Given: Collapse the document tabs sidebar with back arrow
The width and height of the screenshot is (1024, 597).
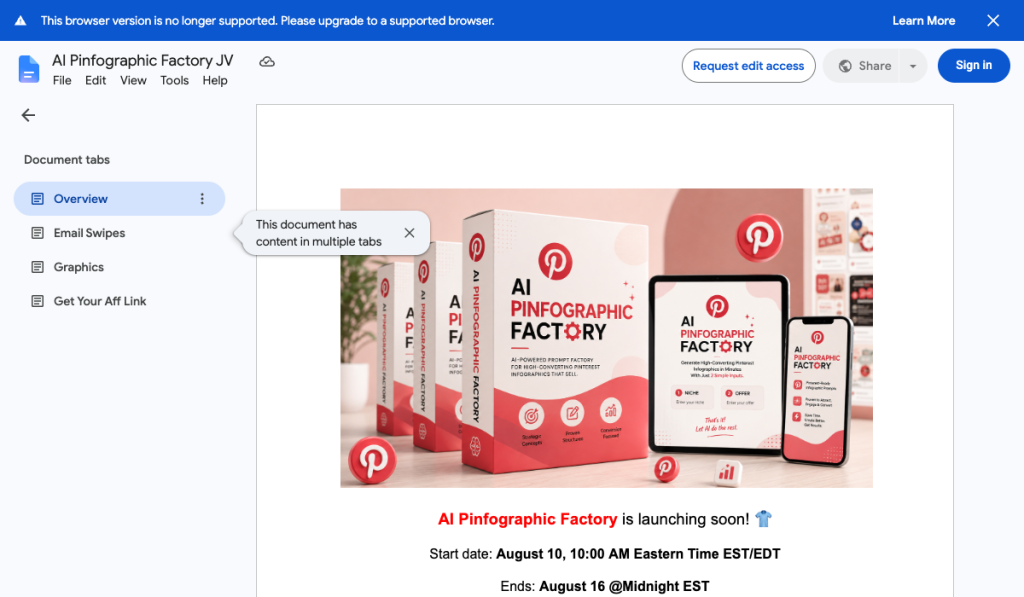Looking at the screenshot, I should [x=28, y=116].
